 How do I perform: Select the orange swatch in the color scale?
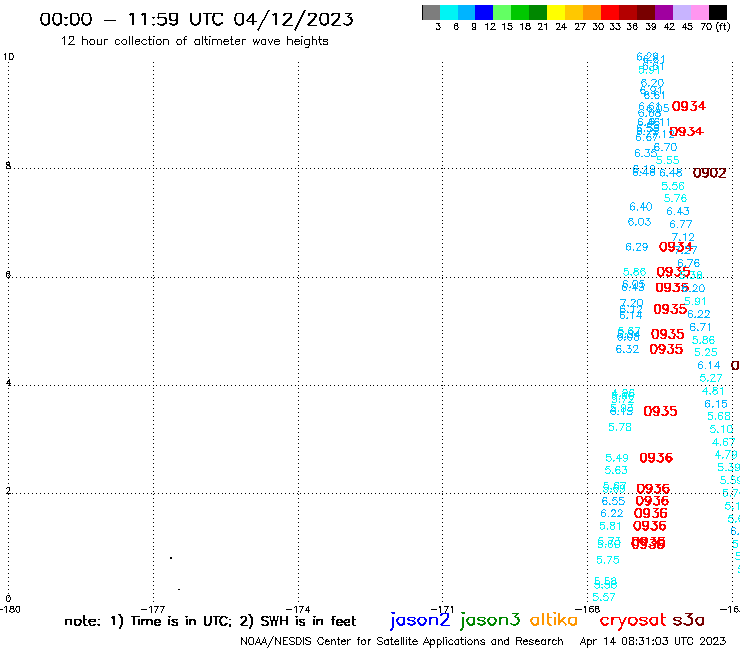pyautogui.click(x=592, y=12)
